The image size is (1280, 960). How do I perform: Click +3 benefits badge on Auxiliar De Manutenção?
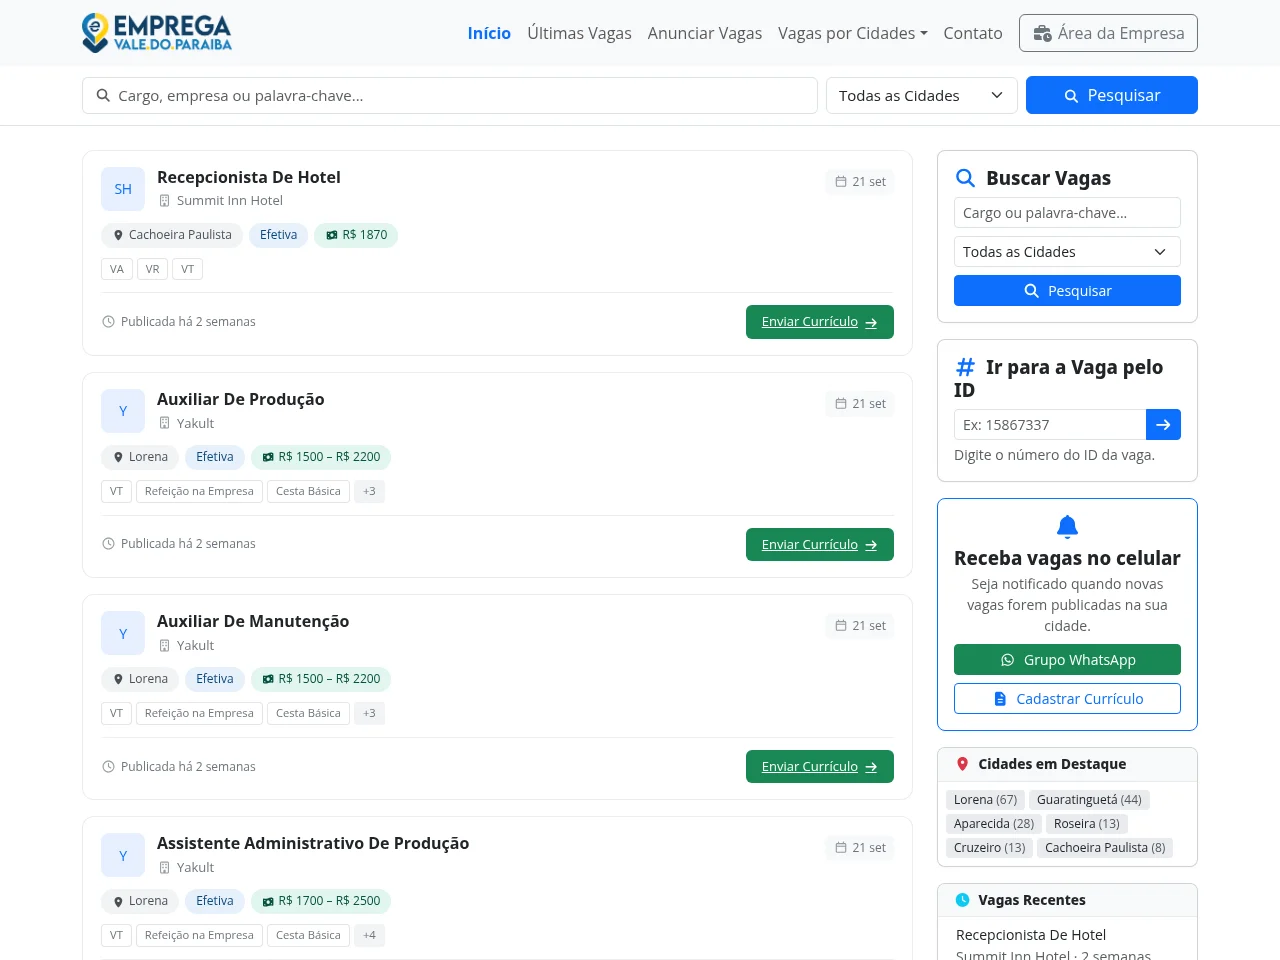tap(369, 713)
